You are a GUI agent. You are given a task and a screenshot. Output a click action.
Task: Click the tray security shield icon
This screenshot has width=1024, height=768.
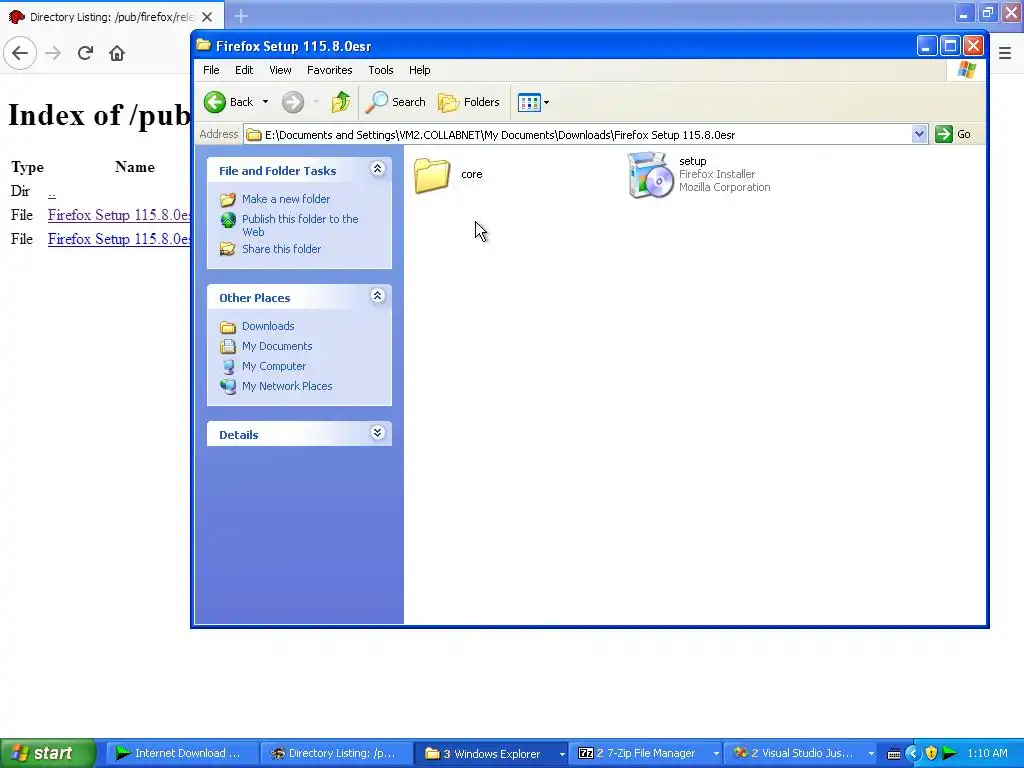tap(931, 753)
